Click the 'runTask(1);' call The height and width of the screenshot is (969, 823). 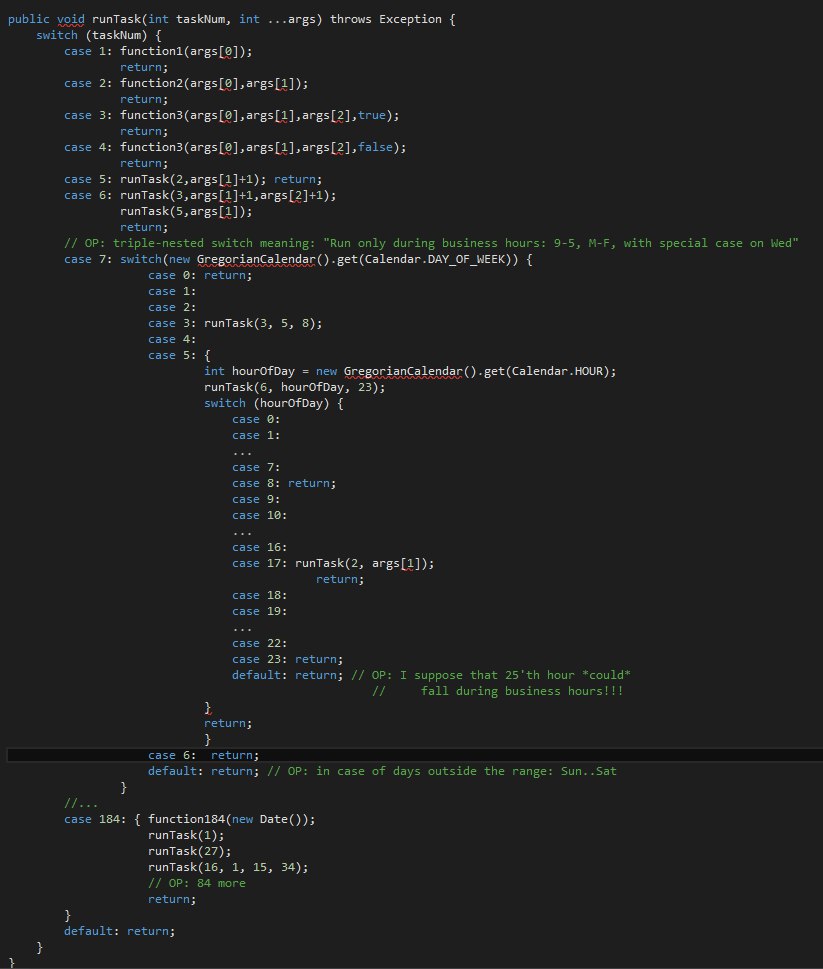[186, 836]
